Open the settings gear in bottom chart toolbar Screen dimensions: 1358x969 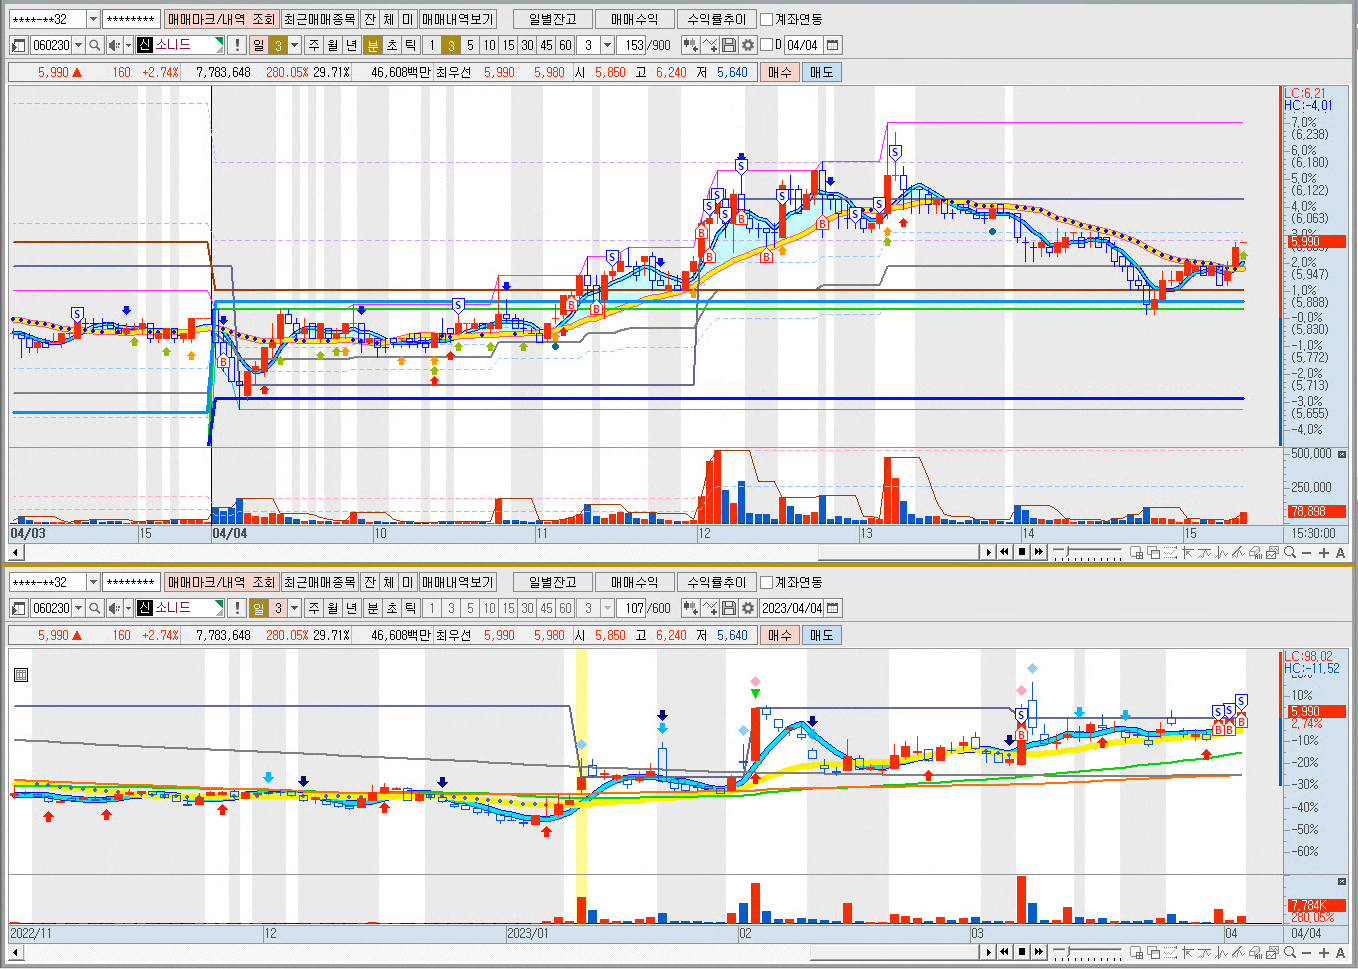click(747, 608)
